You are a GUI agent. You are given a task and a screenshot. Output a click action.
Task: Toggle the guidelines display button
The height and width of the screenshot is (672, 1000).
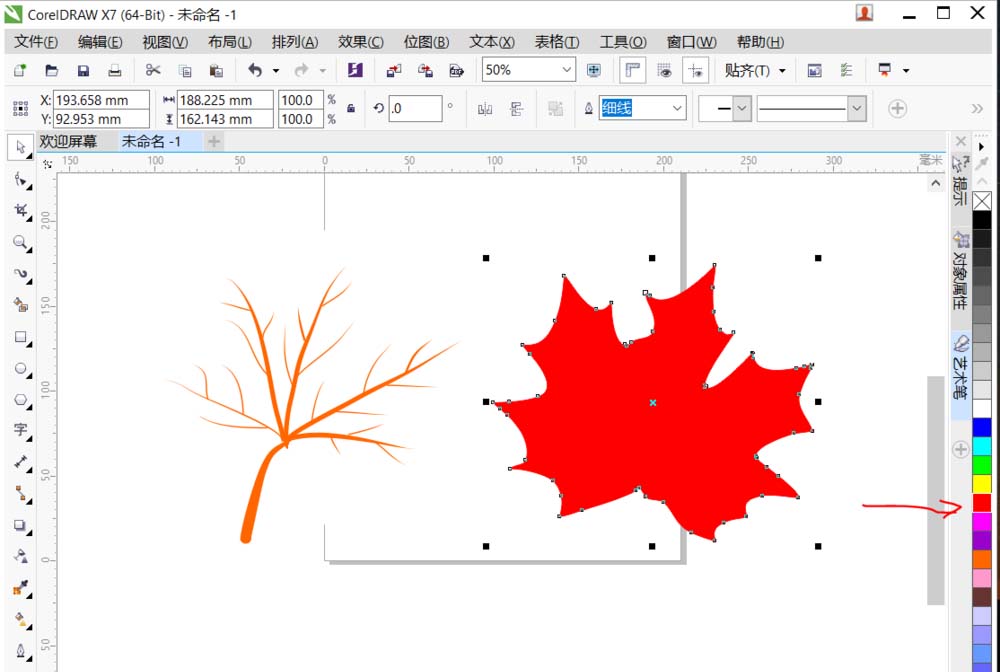tap(696, 70)
